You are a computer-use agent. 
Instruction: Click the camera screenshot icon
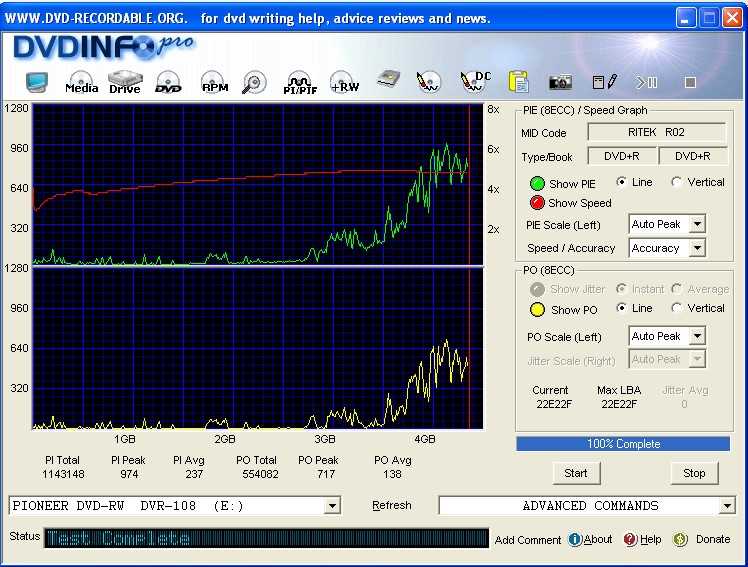coord(560,82)
